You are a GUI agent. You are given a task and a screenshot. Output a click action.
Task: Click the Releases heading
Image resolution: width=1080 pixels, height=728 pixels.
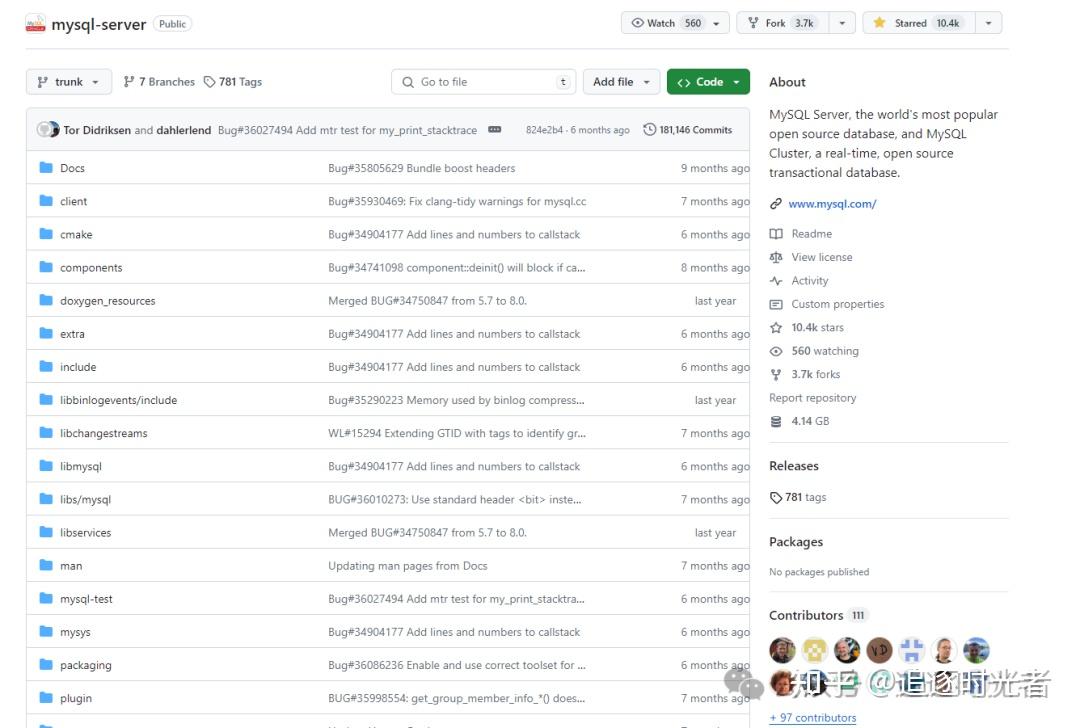tap(793, 466)
